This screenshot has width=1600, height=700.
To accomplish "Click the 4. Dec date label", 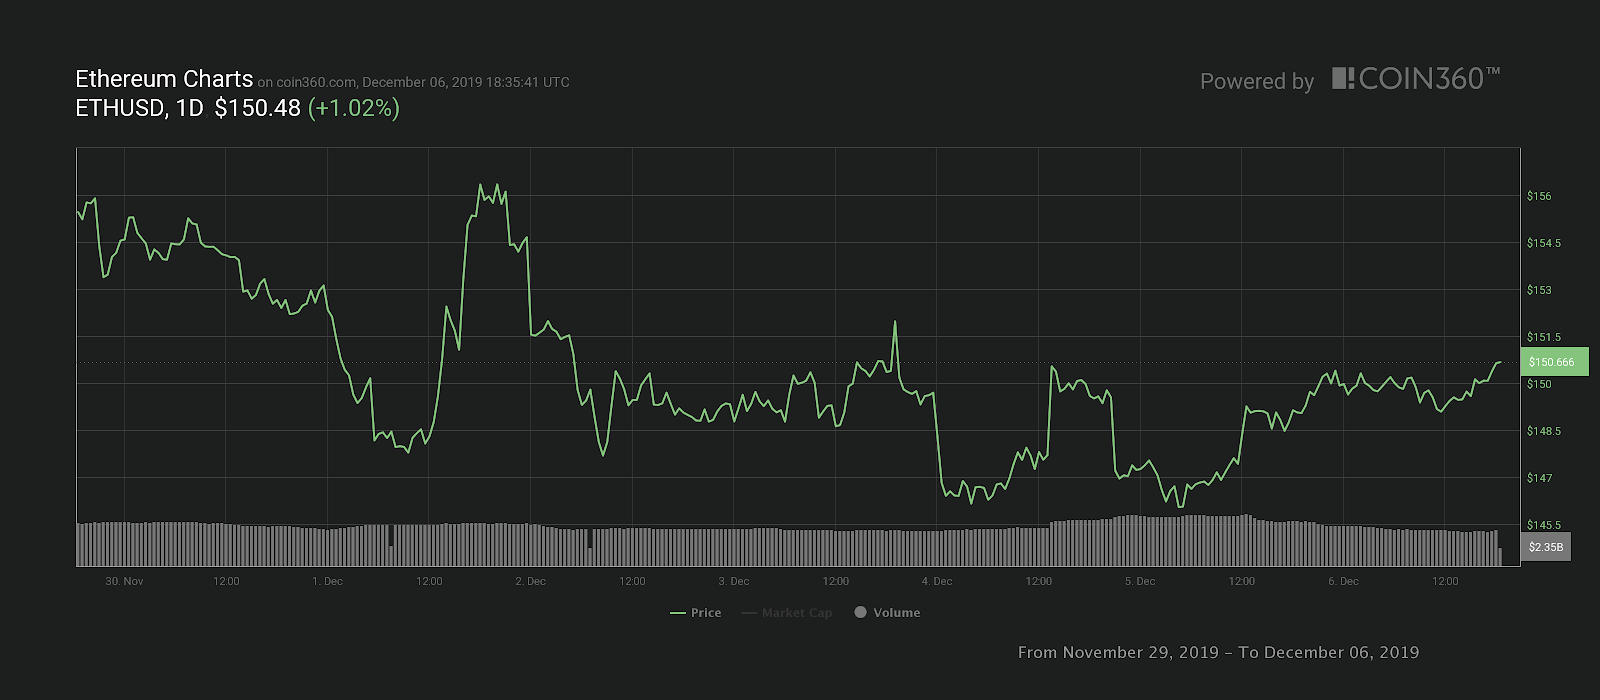I will 937,581.
